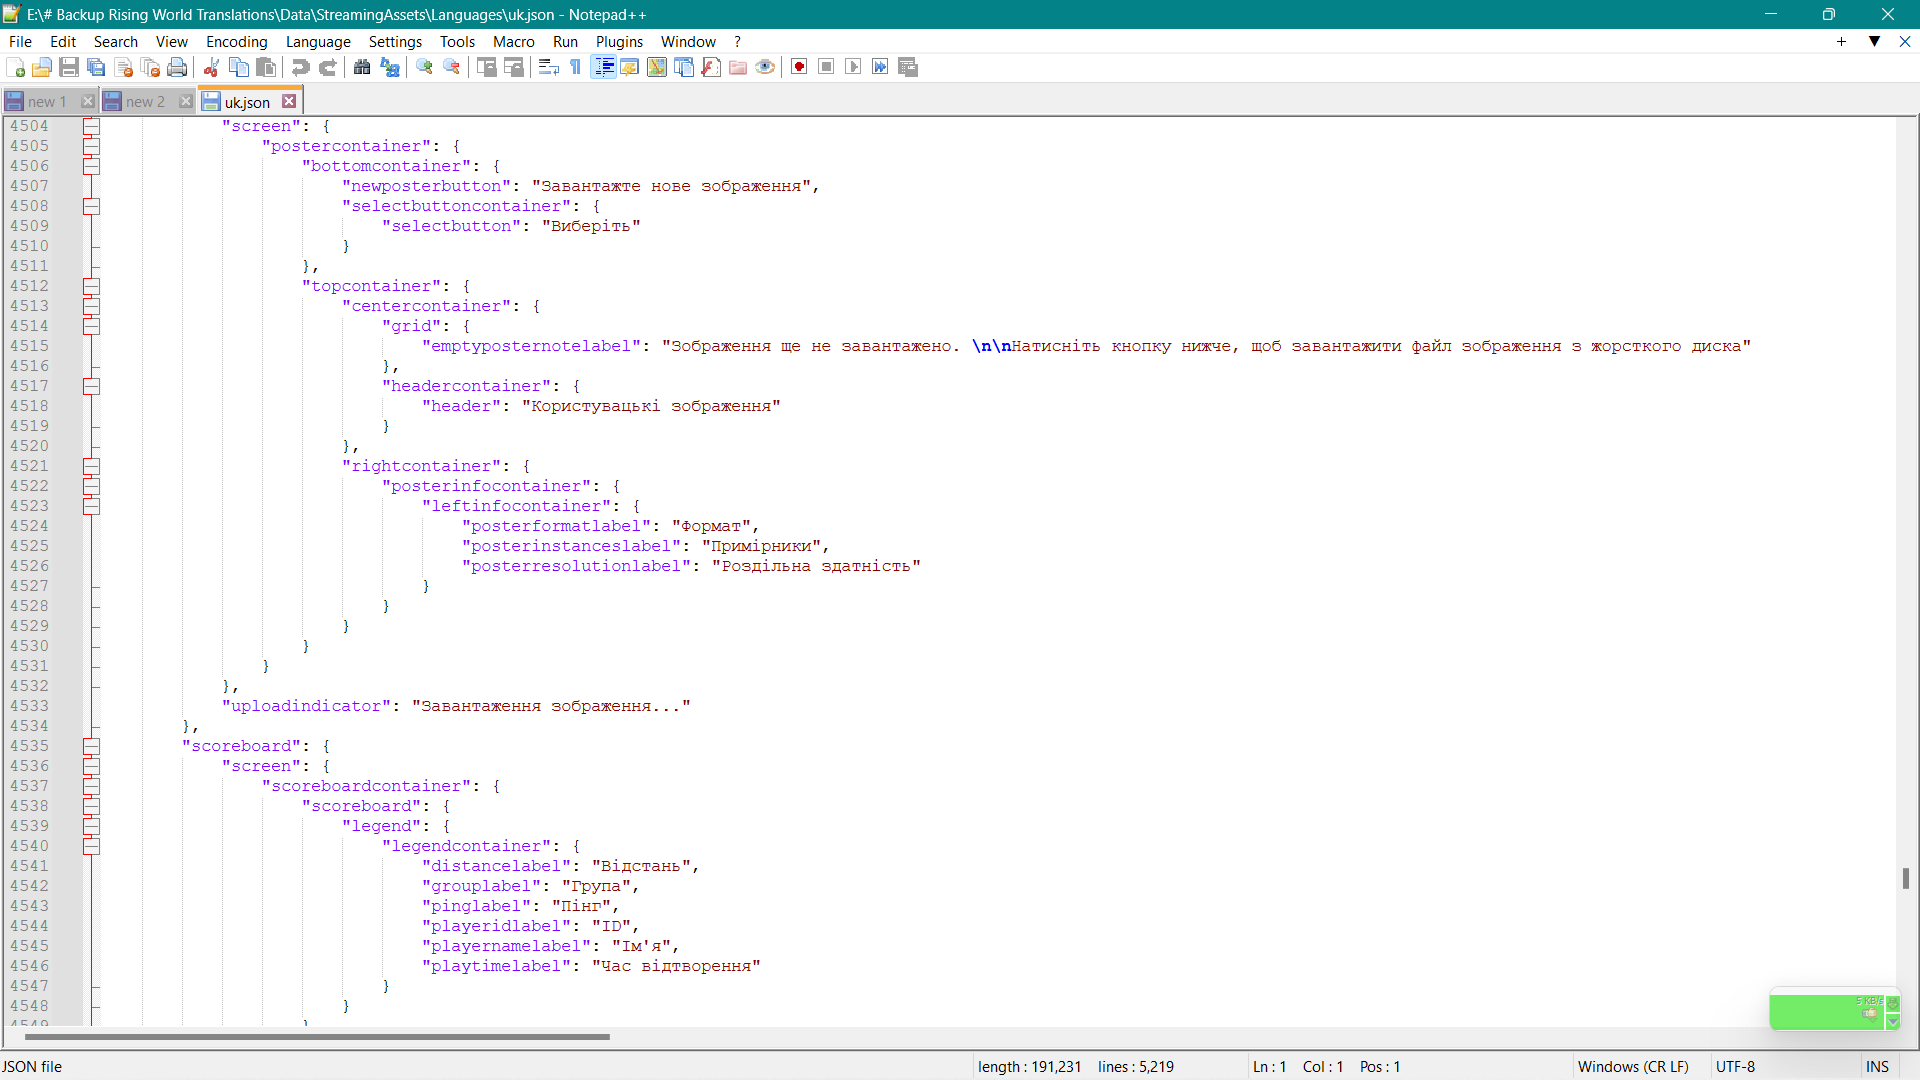Toggle Word wrap toolbar button
This screenshot has height=1080, width=1920.
pos(548,67)
